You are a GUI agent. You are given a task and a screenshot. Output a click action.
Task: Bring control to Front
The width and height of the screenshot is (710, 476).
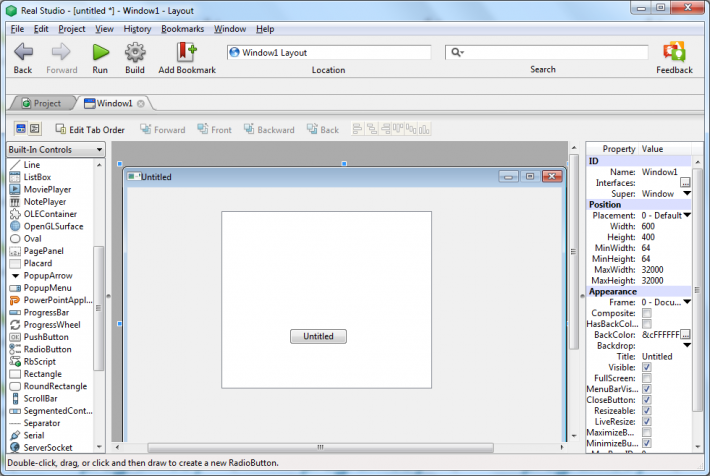click(214, 130)
